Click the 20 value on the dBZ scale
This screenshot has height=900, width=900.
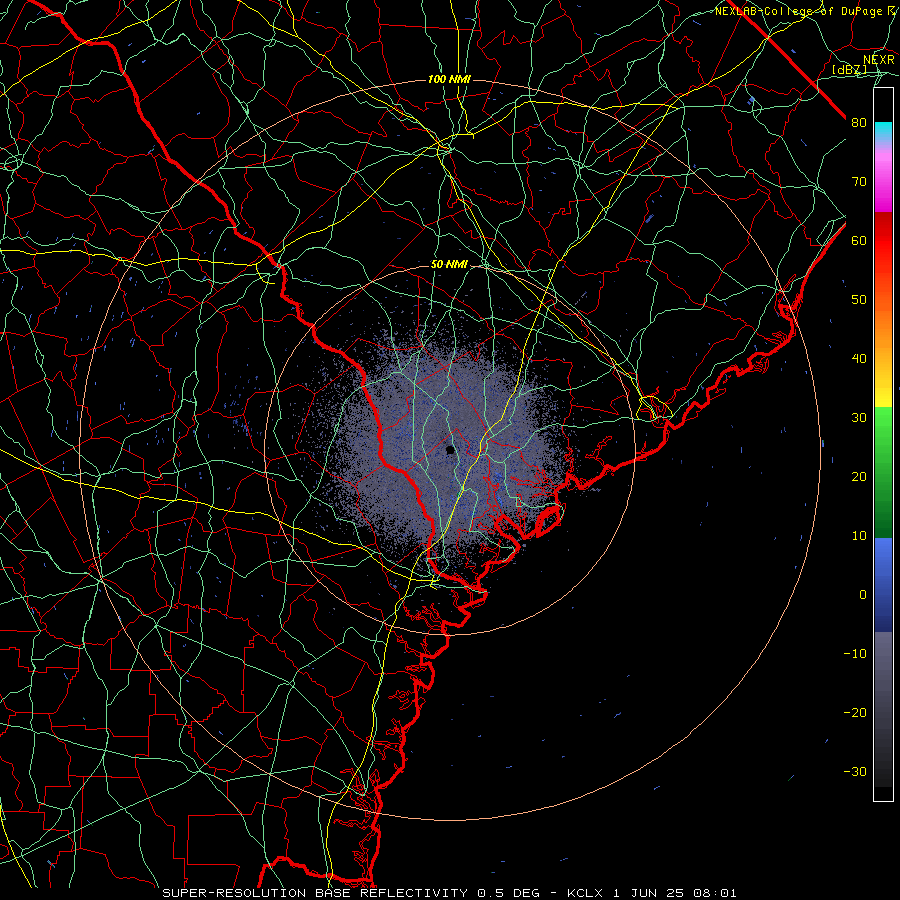(x=859, y=477)
